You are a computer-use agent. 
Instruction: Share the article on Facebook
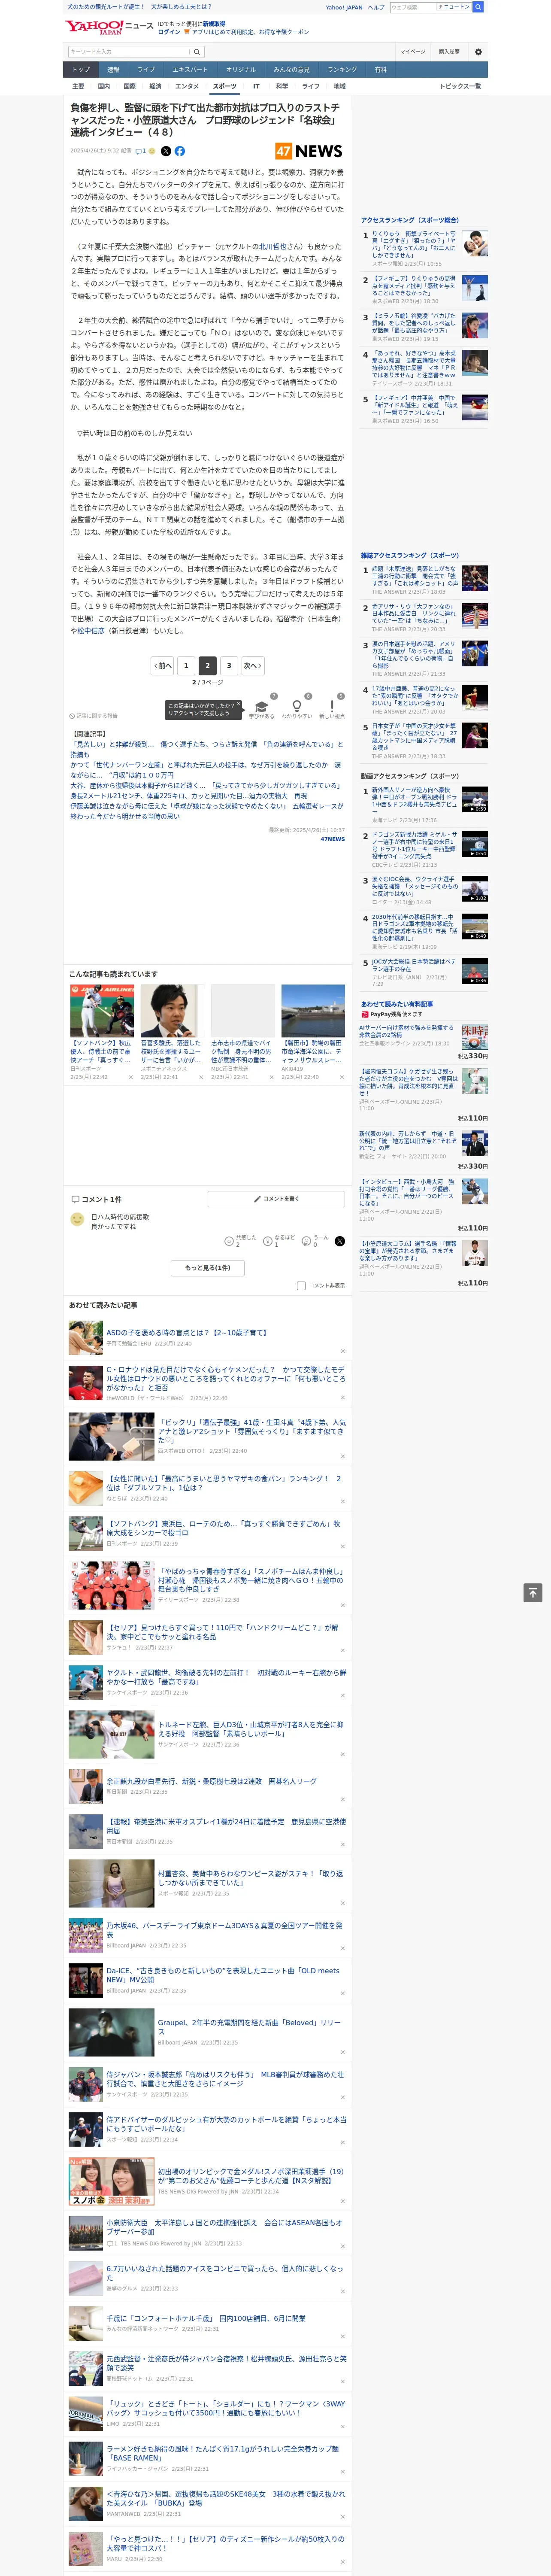(180, 151)
